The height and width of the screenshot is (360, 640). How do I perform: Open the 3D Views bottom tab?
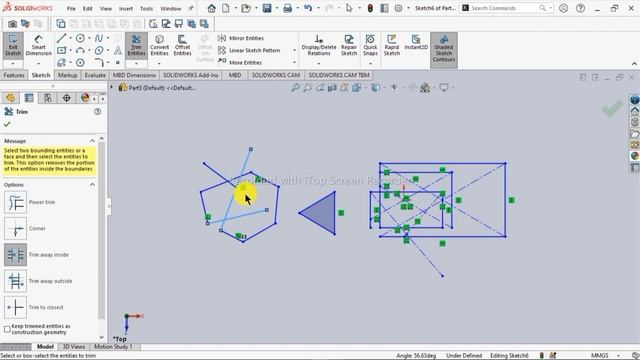coord(73,347)
